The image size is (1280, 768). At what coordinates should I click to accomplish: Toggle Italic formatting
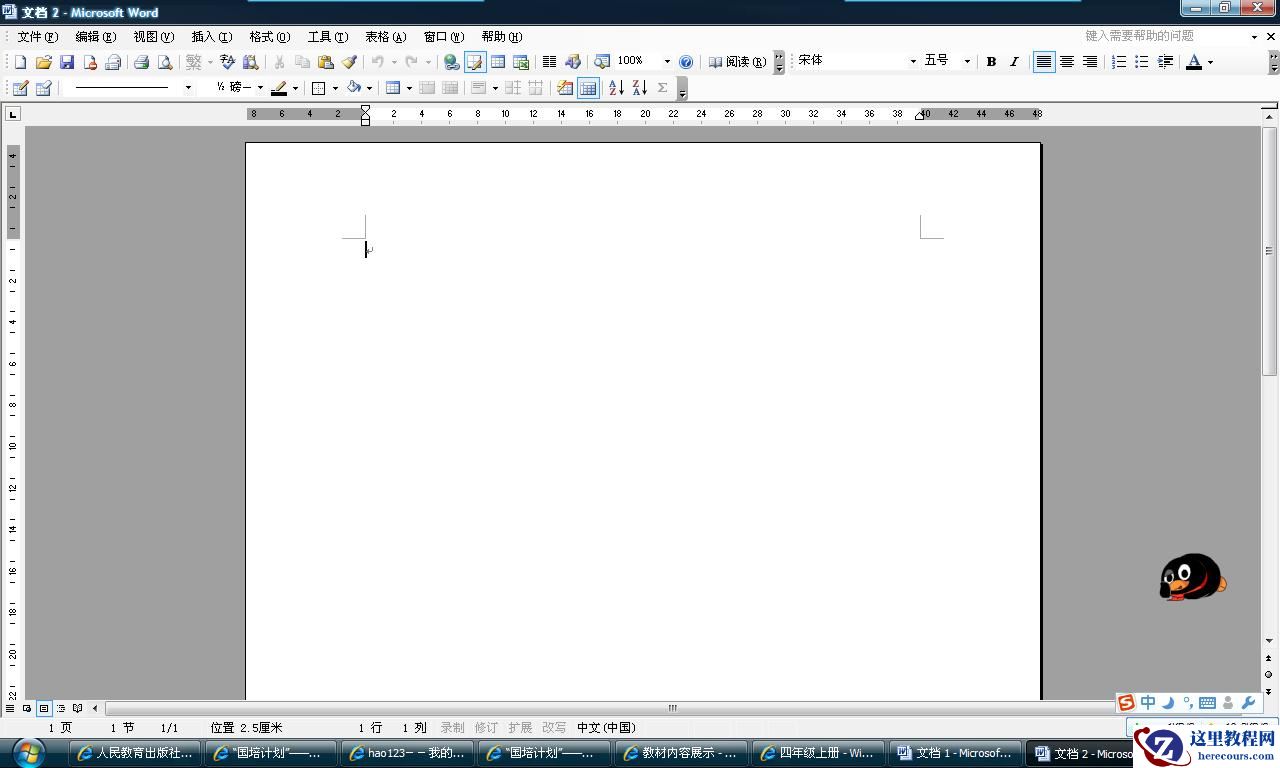(1014, 62)
